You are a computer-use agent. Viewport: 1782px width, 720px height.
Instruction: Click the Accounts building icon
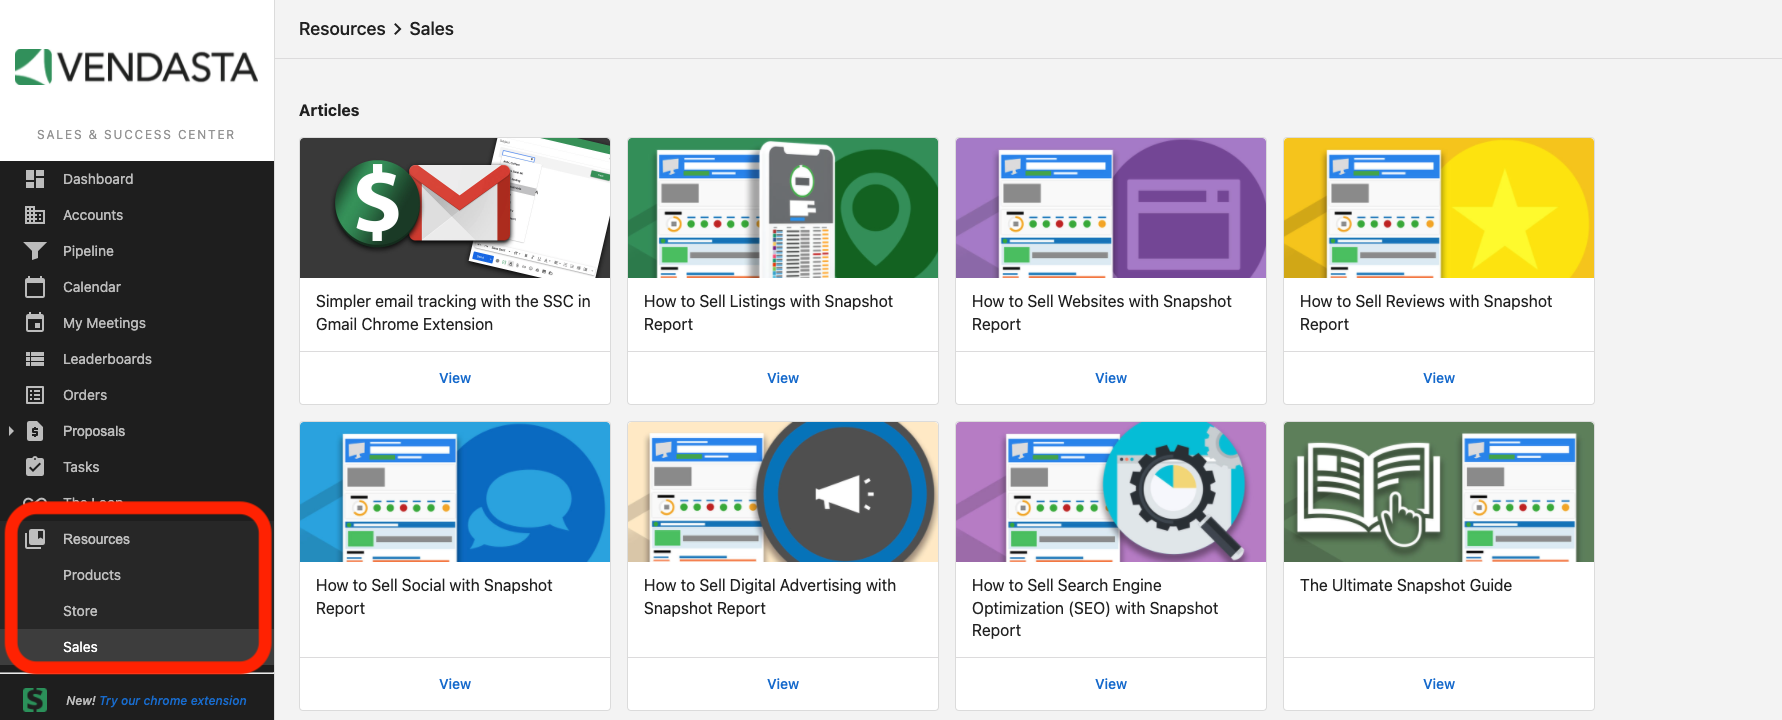pyautogui.click(x=35, y=215)
